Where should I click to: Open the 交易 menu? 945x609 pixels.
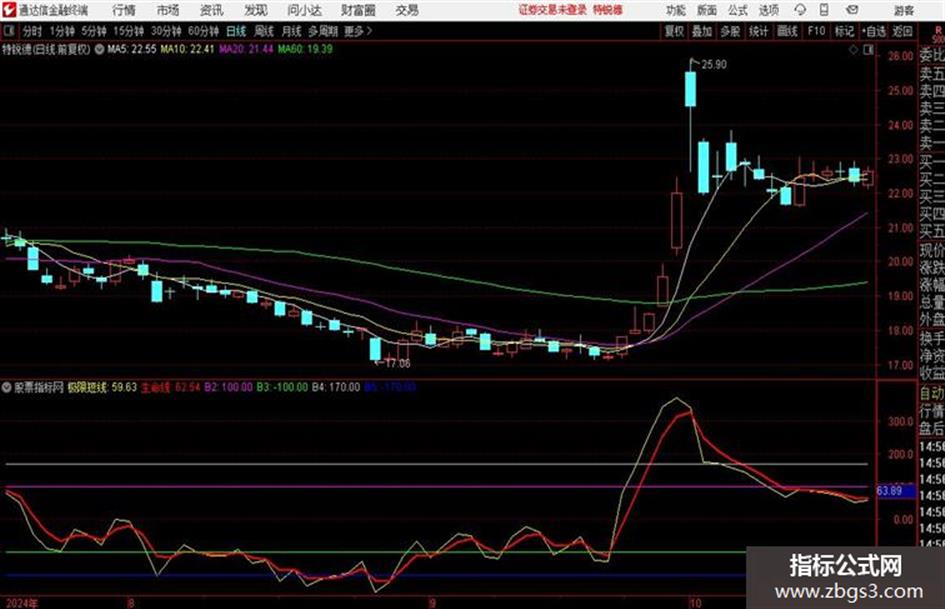(407, 10)
